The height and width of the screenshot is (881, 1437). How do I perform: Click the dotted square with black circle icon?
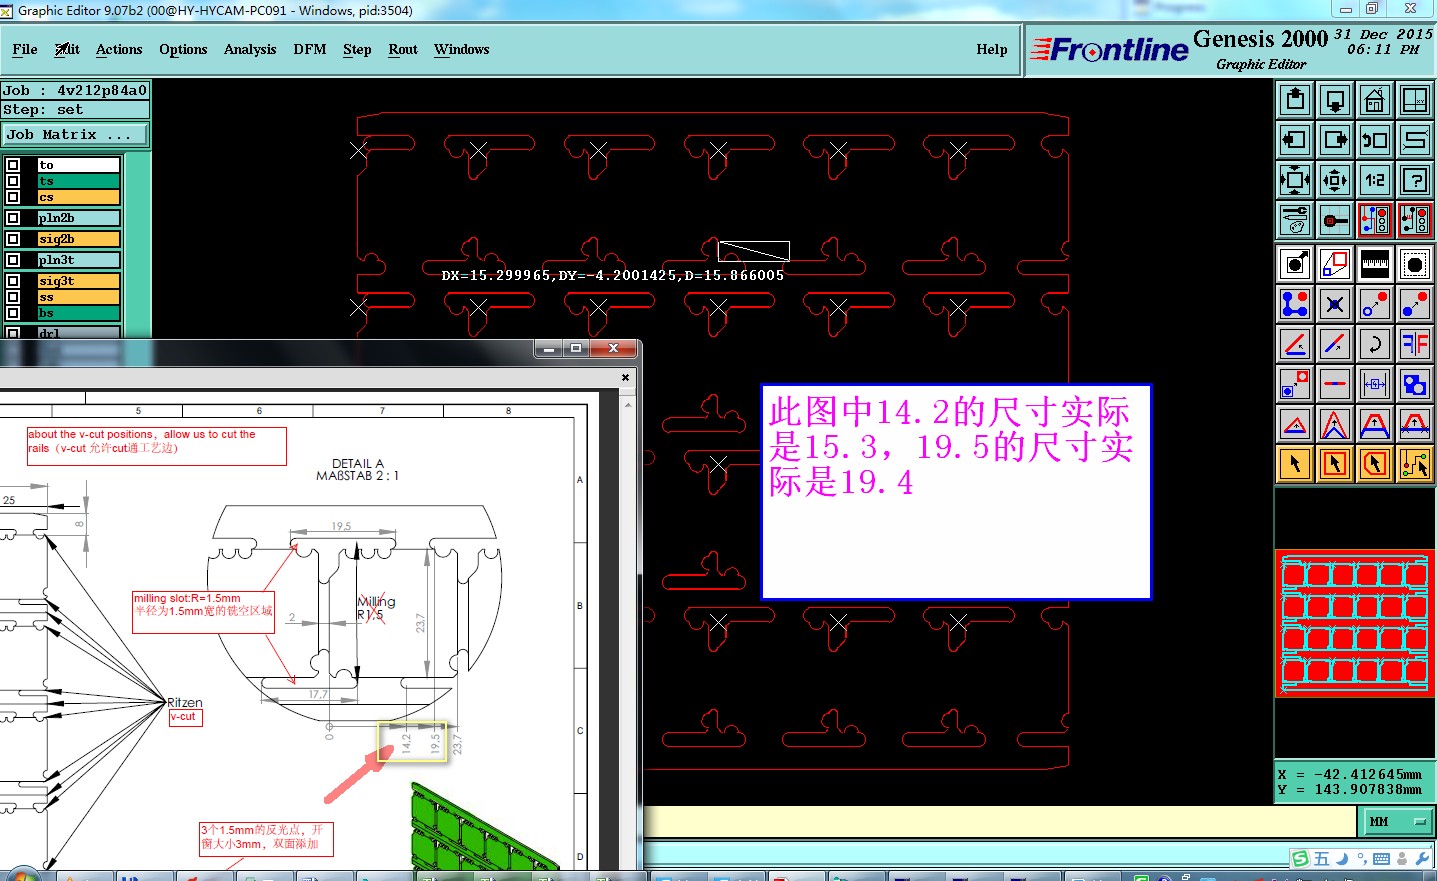1415,264
